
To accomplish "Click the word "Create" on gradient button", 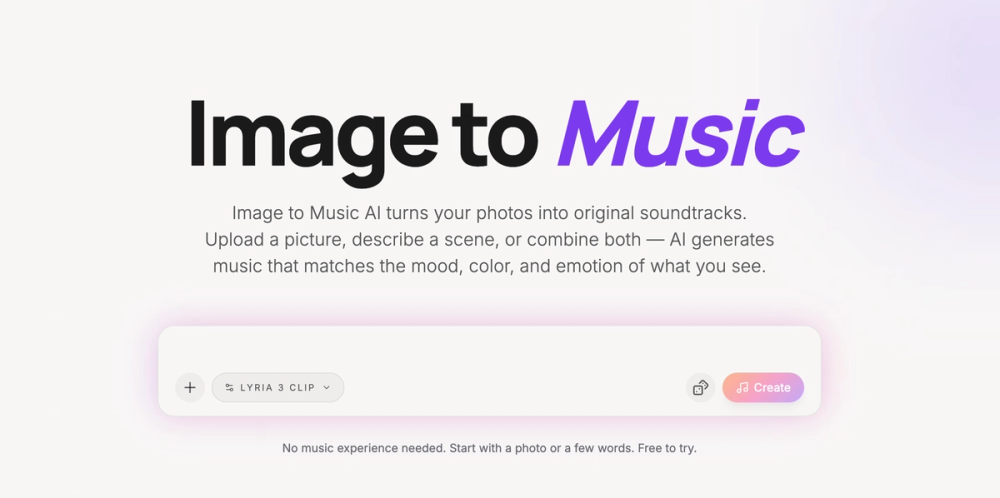I will point(772,388).
